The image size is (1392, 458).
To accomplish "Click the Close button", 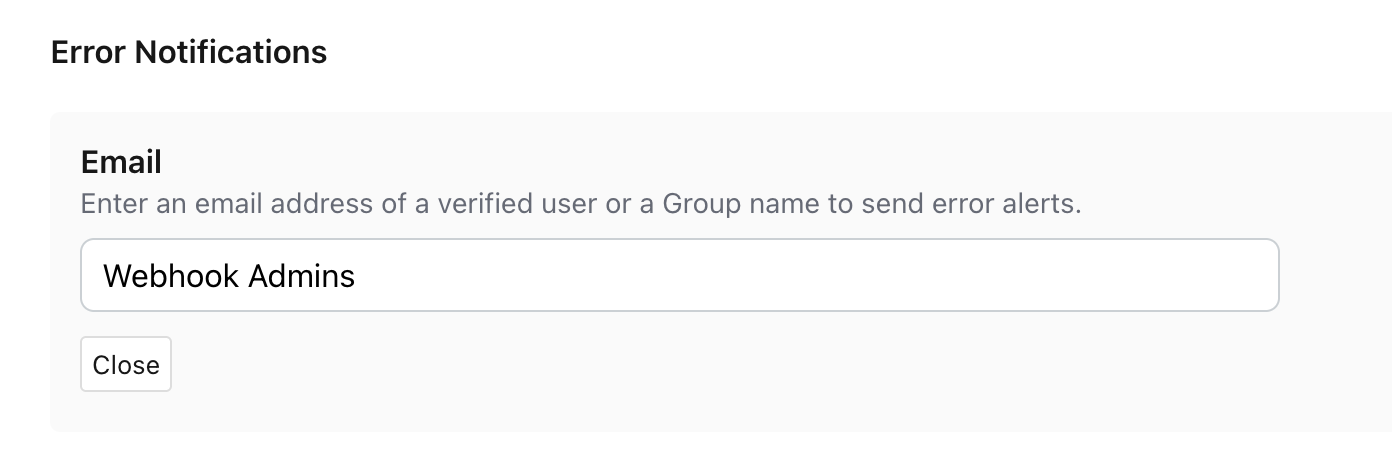I will click(126, 365).
